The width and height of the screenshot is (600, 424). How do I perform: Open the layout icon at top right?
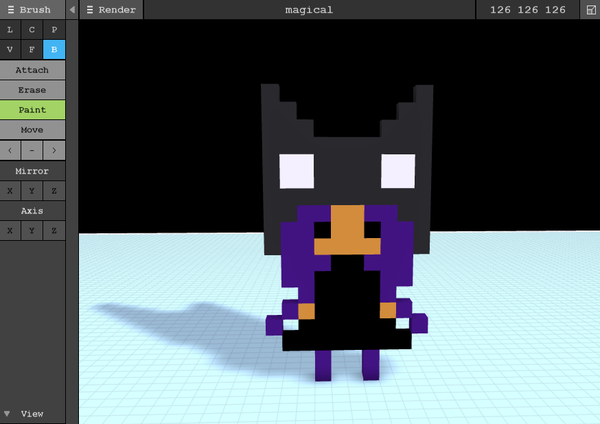[x=591, y=10]
